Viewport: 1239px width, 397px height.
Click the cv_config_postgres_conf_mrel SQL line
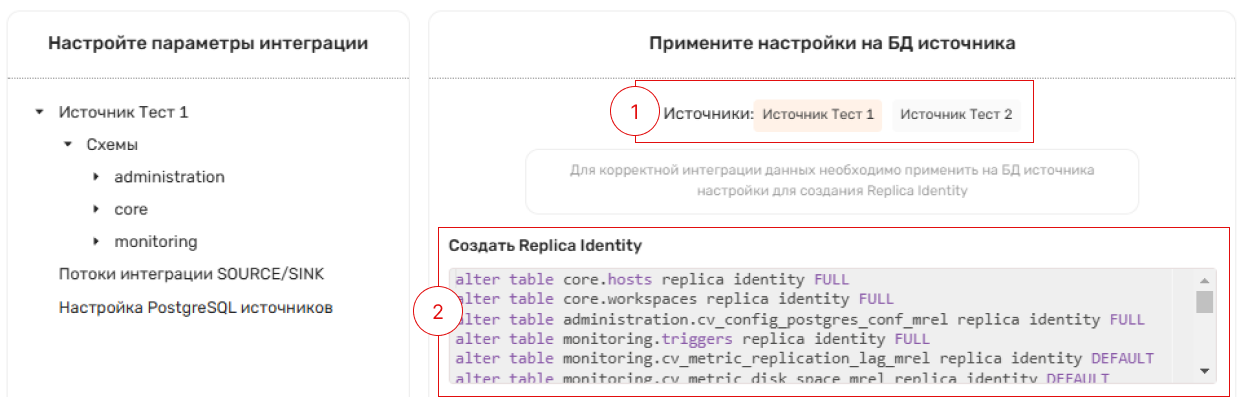point(799,320)
